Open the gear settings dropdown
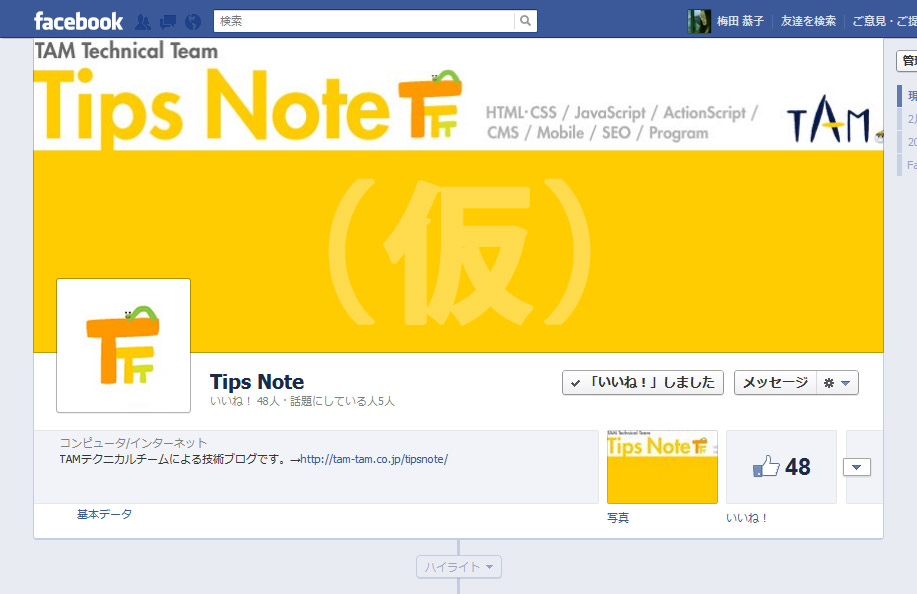The image size is (917, 594). tap(837, 383)
